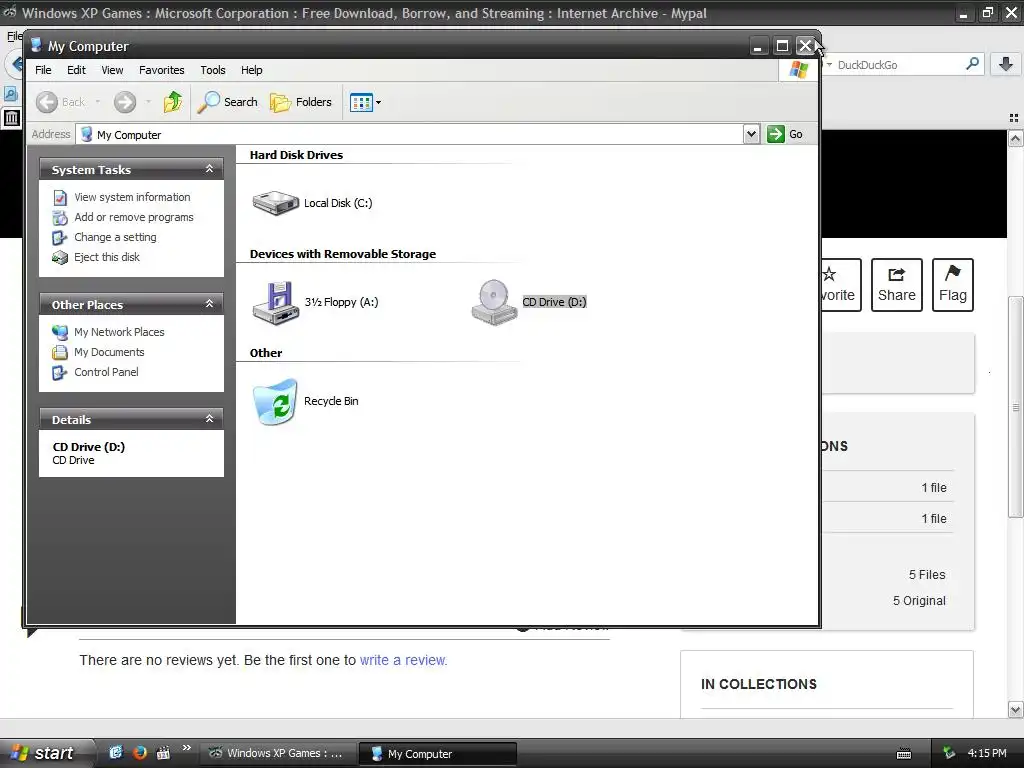Open the Recycle Bin icon
The height and width of the screenshot is (768, 1024).
pyautogui.click(x=275, y=402)
